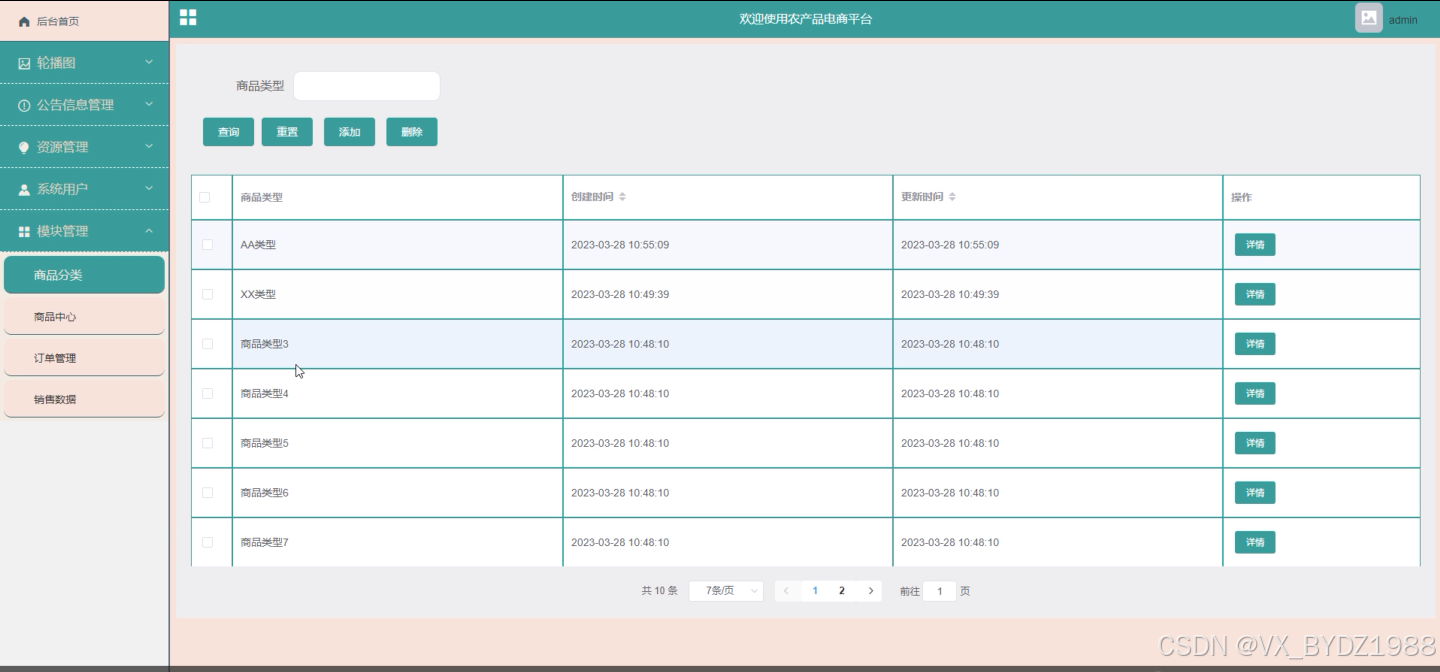Expand the 系统用户 menu chevron
Viewport: 1440px width, 672px height.
149,188
